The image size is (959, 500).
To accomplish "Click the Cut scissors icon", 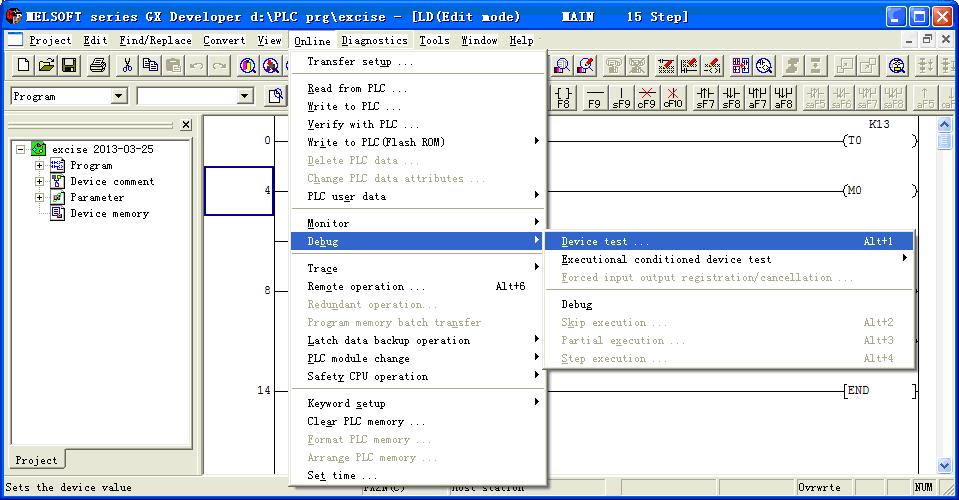I will click(x=128, y=66).
